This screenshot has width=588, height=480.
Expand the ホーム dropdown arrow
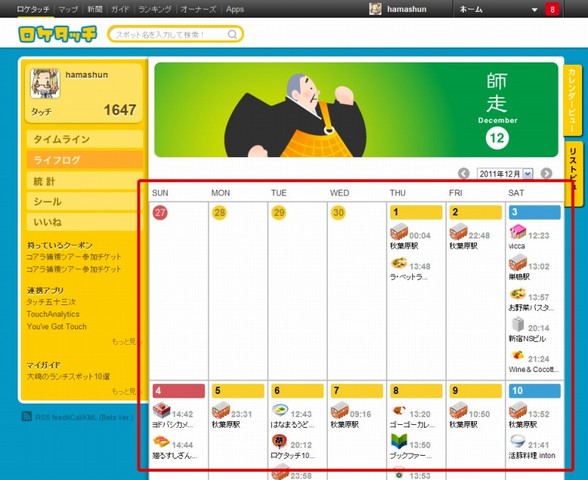pyautogui.click(x=534, y=10)
